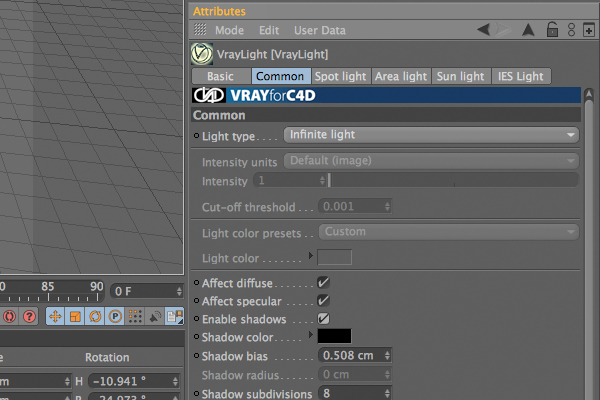Click the Shadow subdivisions value field
This screenshot has width=600, height=400.
click(x=355, y=393)
